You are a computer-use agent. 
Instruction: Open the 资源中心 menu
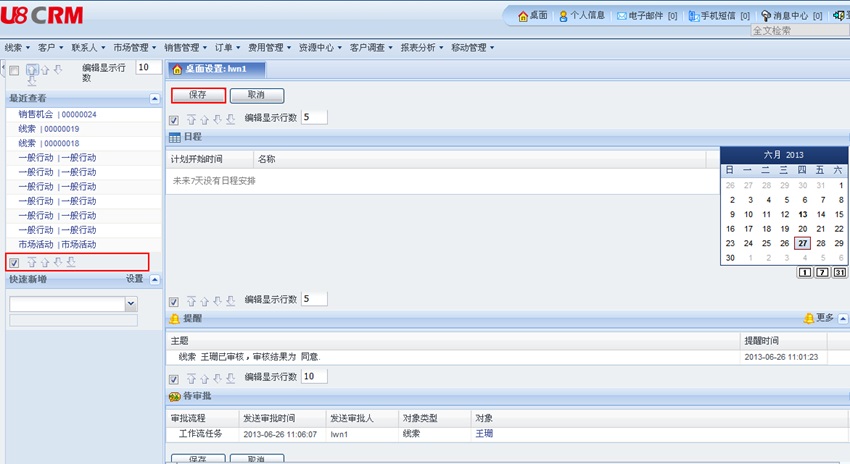click(321, 48)
